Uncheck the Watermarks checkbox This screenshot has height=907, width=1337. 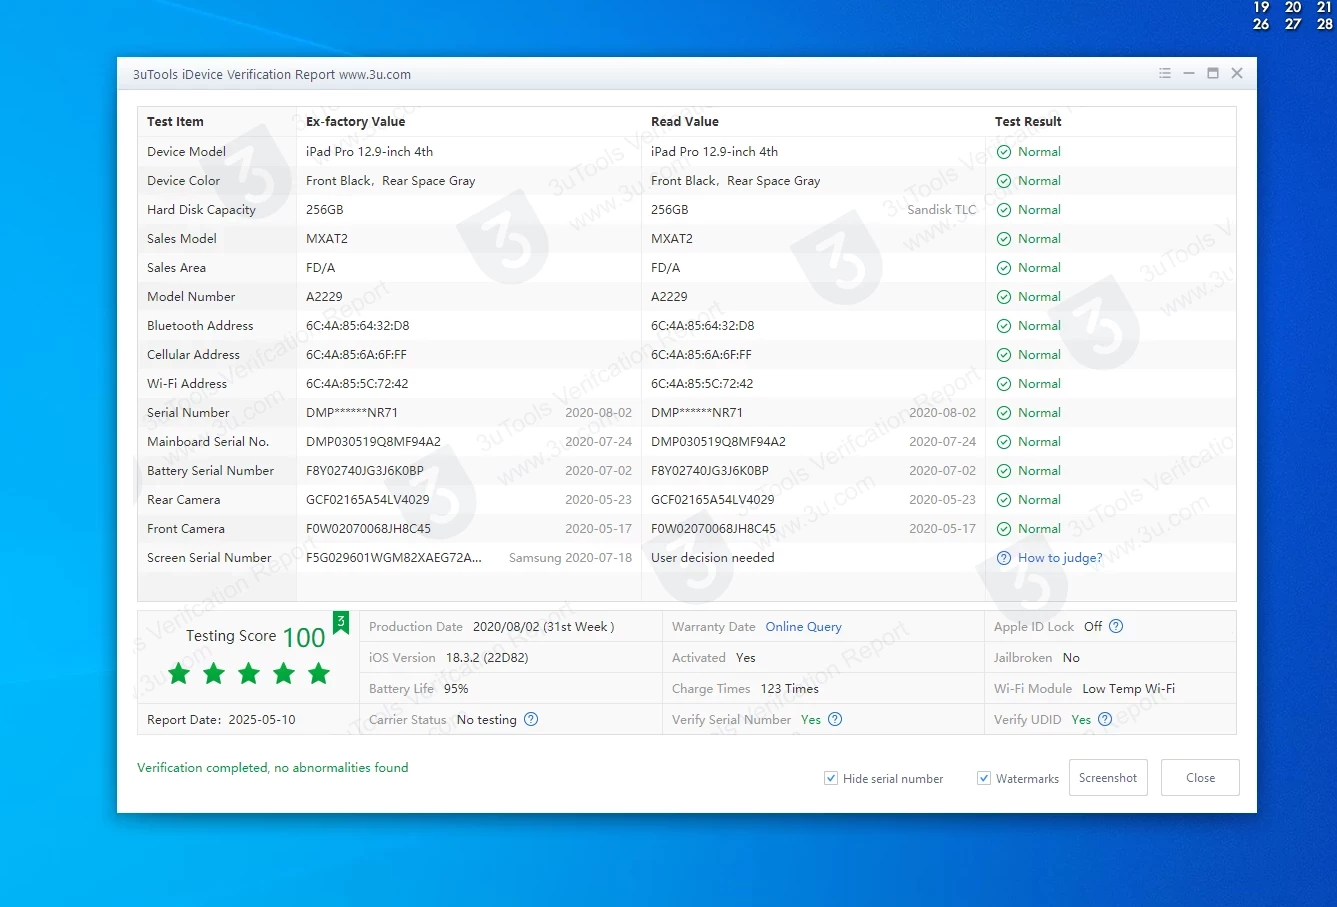(x=984, y=778)
